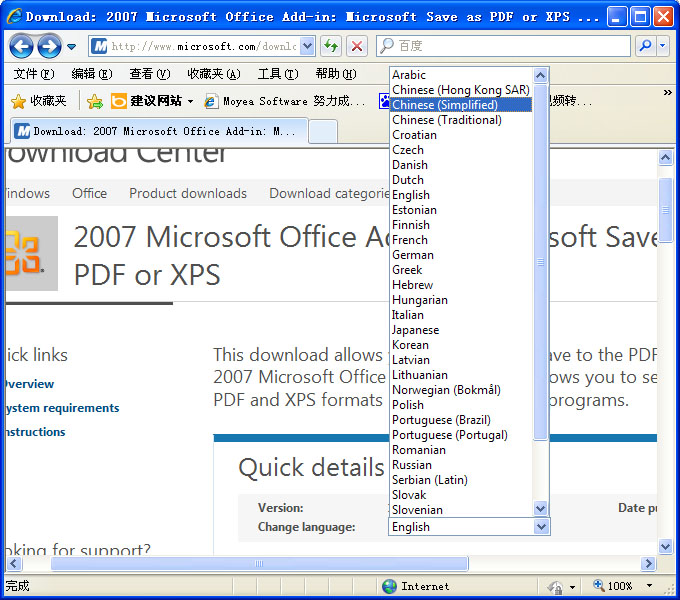Refresh the page with the green arrows icon
This screenshot has height=600, width=680.
(331, 46)
